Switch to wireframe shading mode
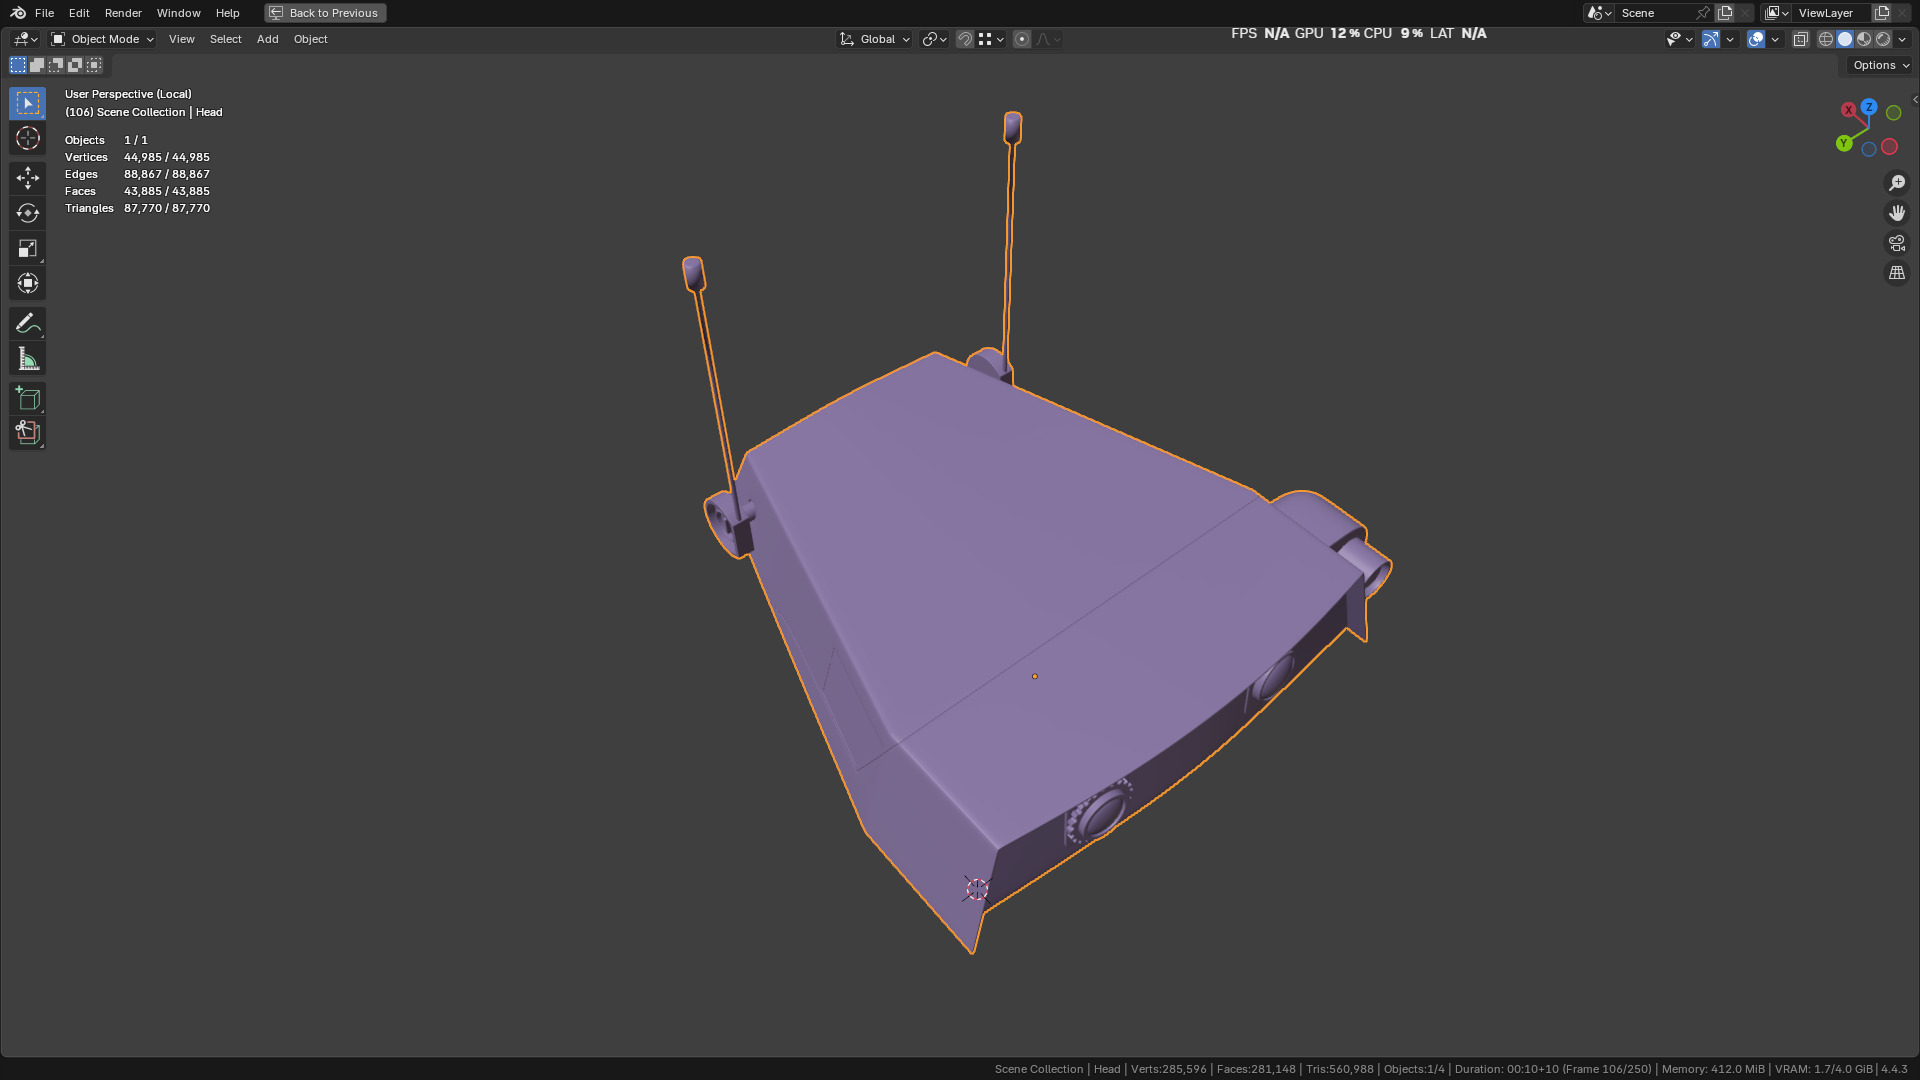 click(1826, 39)
